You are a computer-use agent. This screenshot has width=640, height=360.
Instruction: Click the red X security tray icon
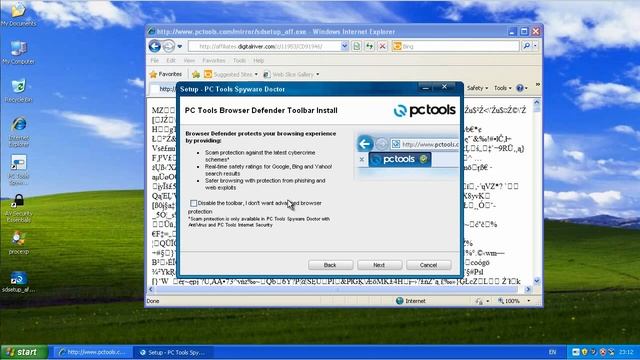(x=602, y=352)
